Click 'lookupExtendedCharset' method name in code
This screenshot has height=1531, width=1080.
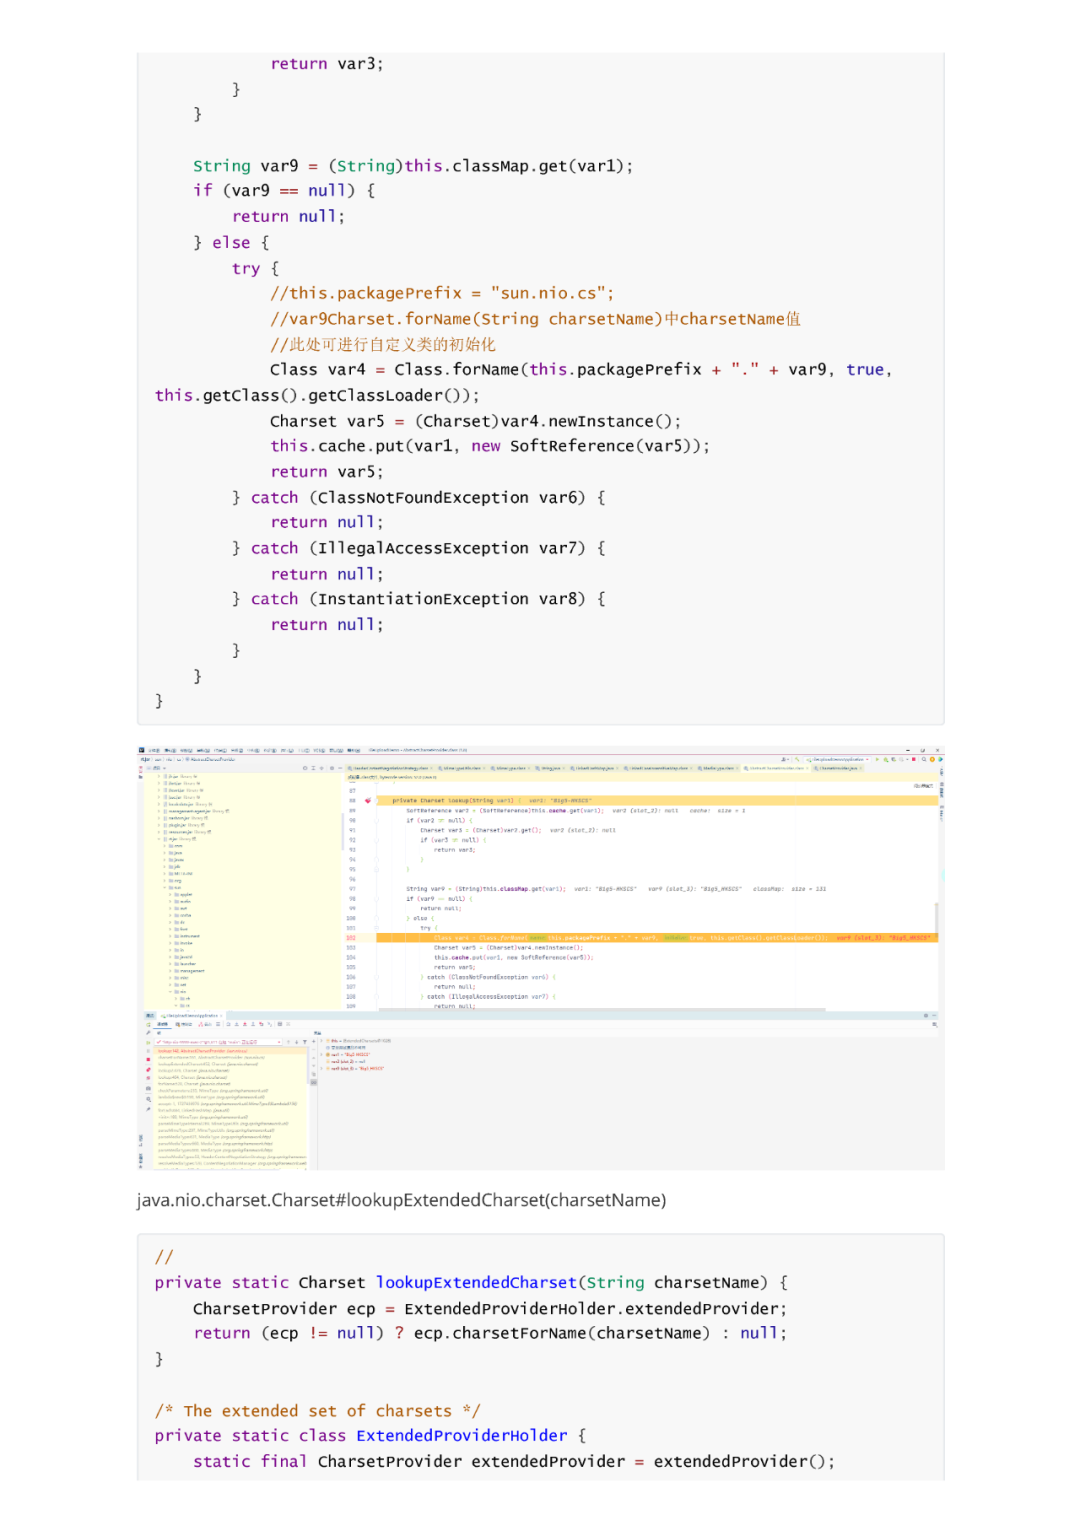(x=476, y=1282)
